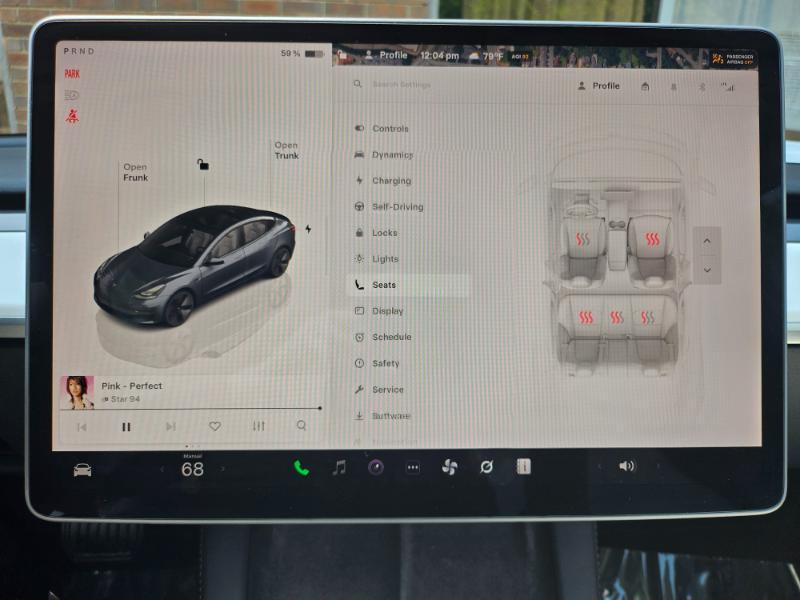Screen dimensions: 800x600
Task: Tap the volume speaker icon
Action: click(x=627, y=466)
